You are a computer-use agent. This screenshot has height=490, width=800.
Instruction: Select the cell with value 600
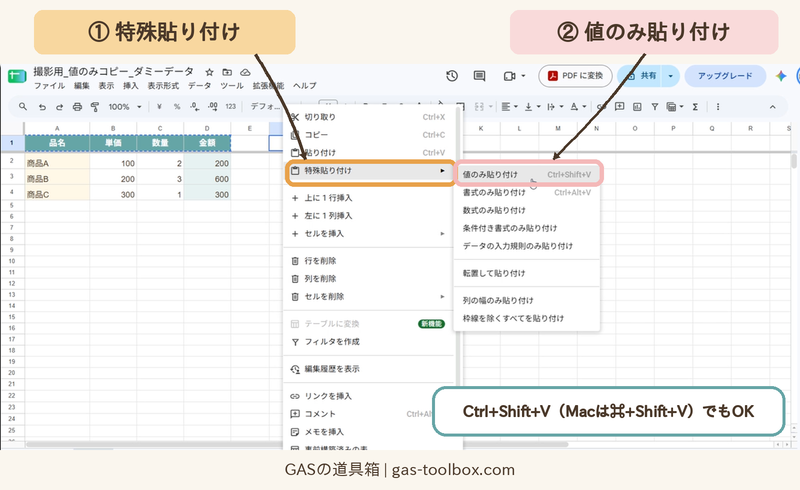[207, 179]
